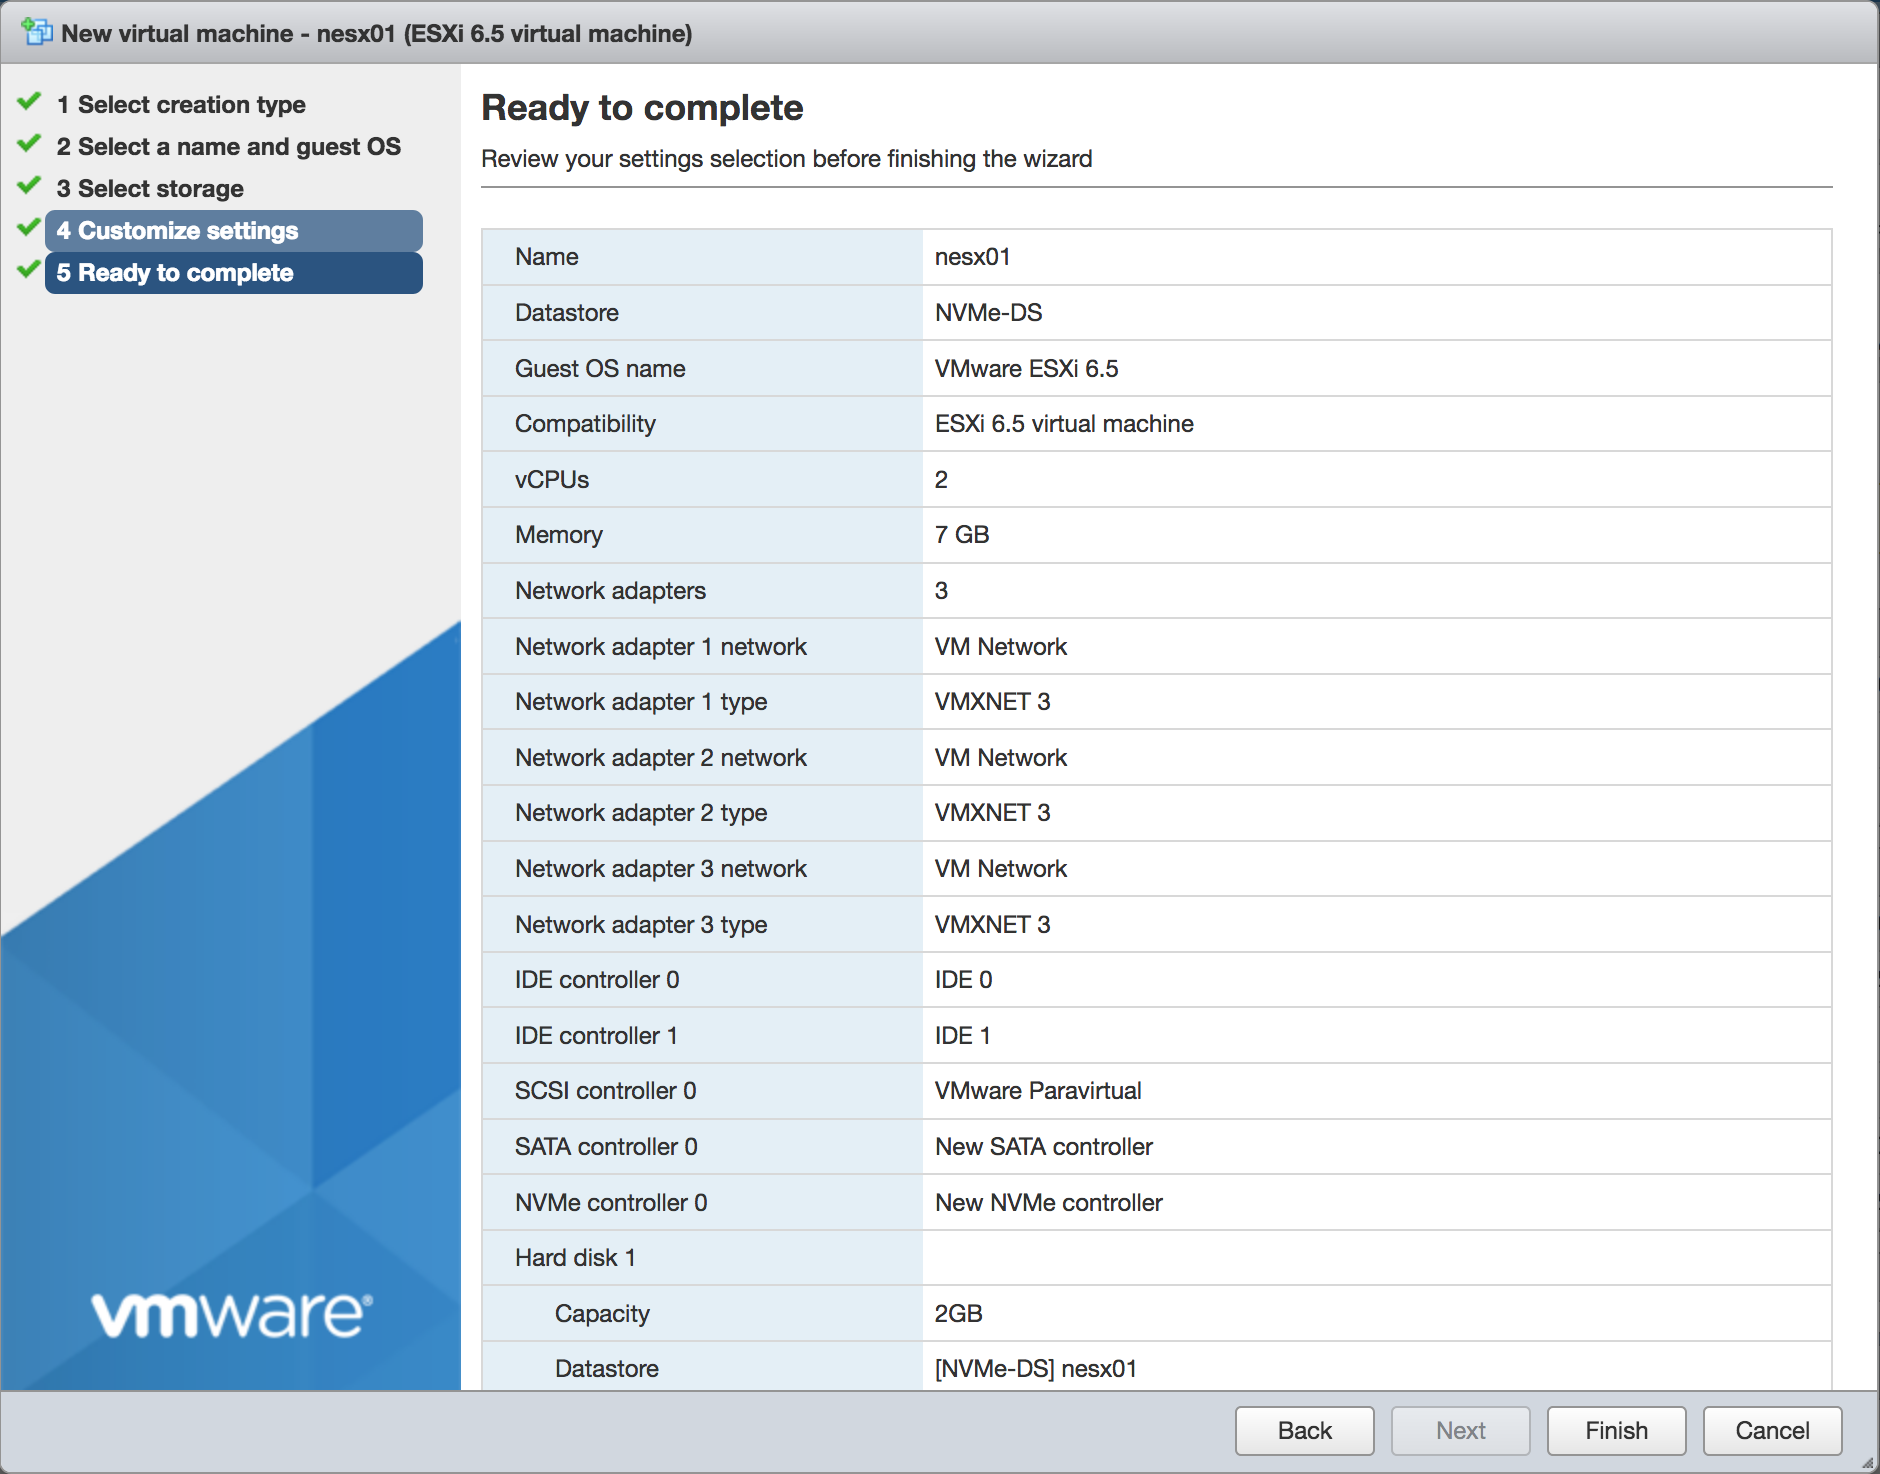Viewport: 1880px width, 1474px height.
Task: Go to step 1 Select creation type
Action: click(x=181, y=104)
